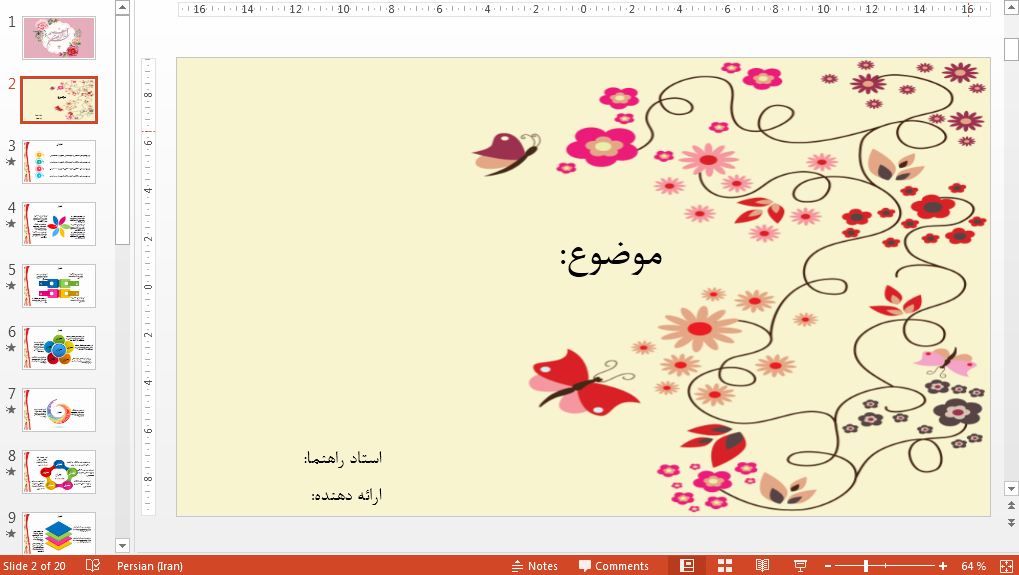Click the موضوع title text on slide
Screen dimensions: 1019x575
tap(611, 256)
